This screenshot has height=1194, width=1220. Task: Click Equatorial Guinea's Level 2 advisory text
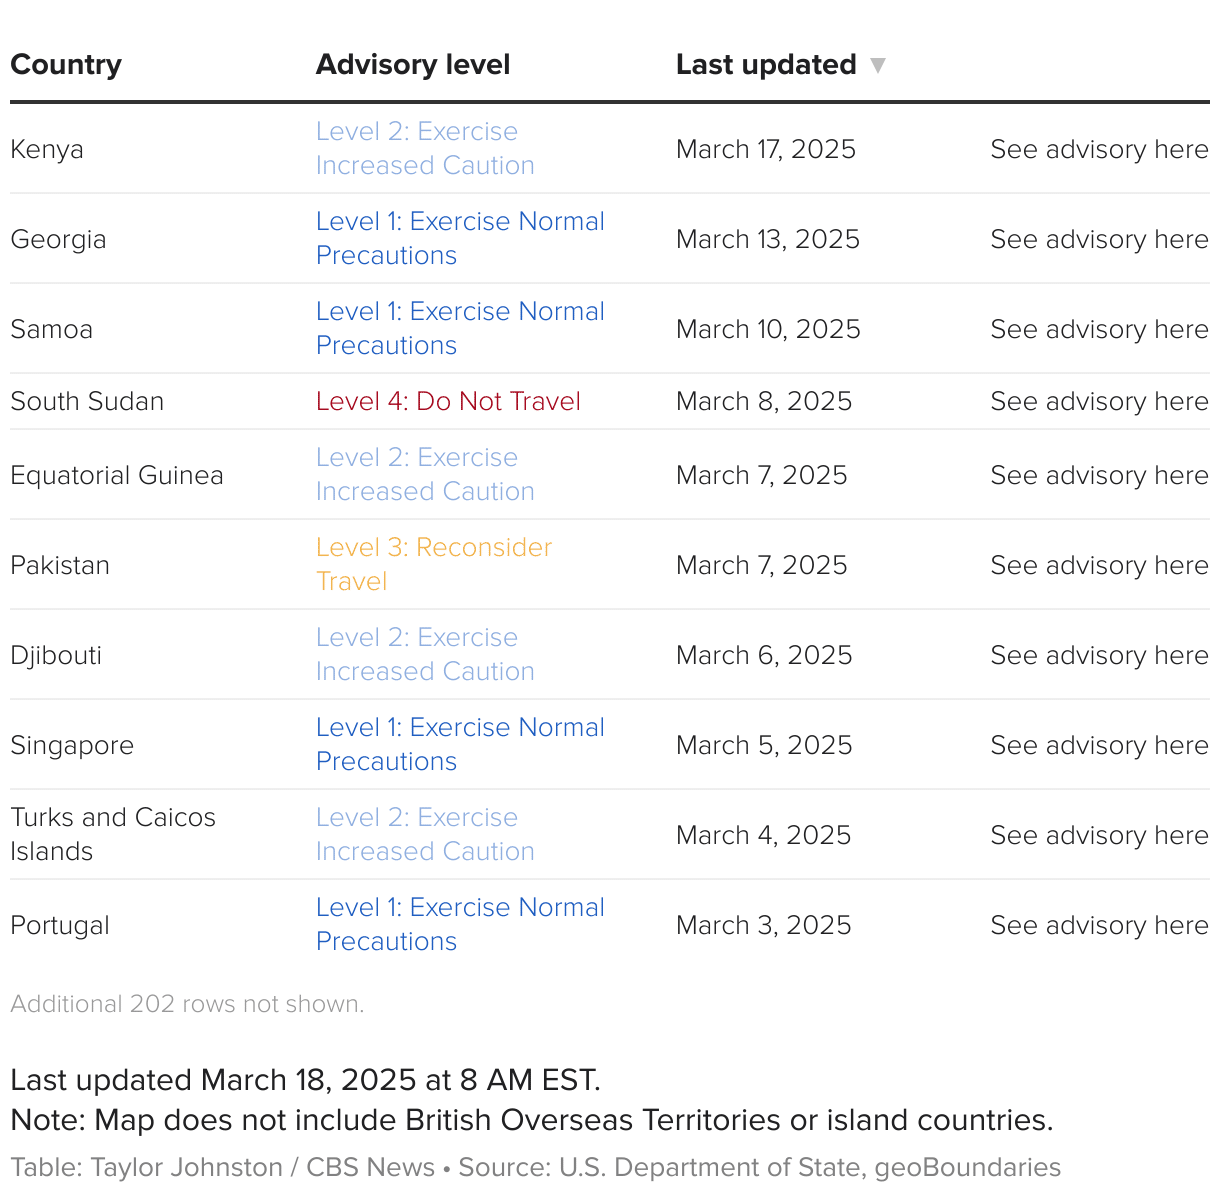(x=425, y=474)
